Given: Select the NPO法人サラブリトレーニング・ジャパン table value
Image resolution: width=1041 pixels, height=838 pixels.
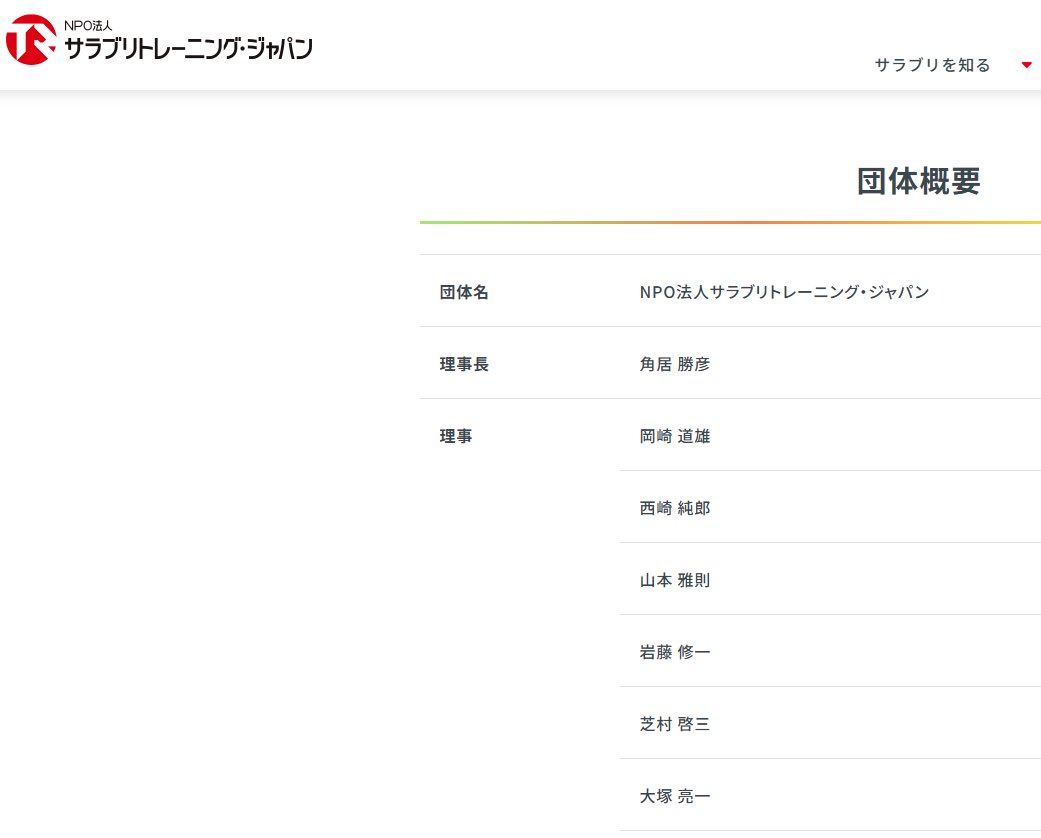Looking at the screenshot, I should (x=784, y=292).
